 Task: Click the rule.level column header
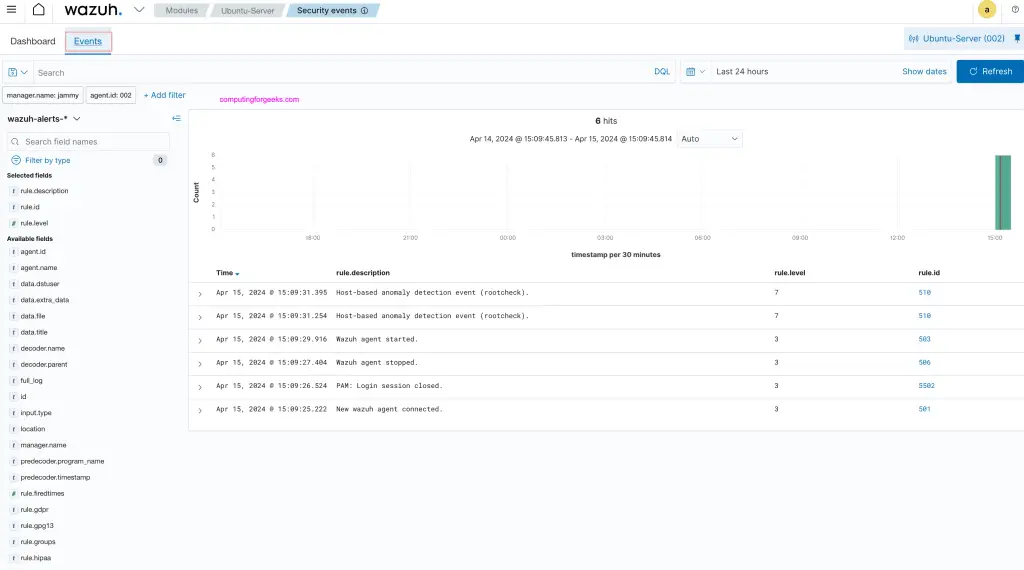[790, 273]
